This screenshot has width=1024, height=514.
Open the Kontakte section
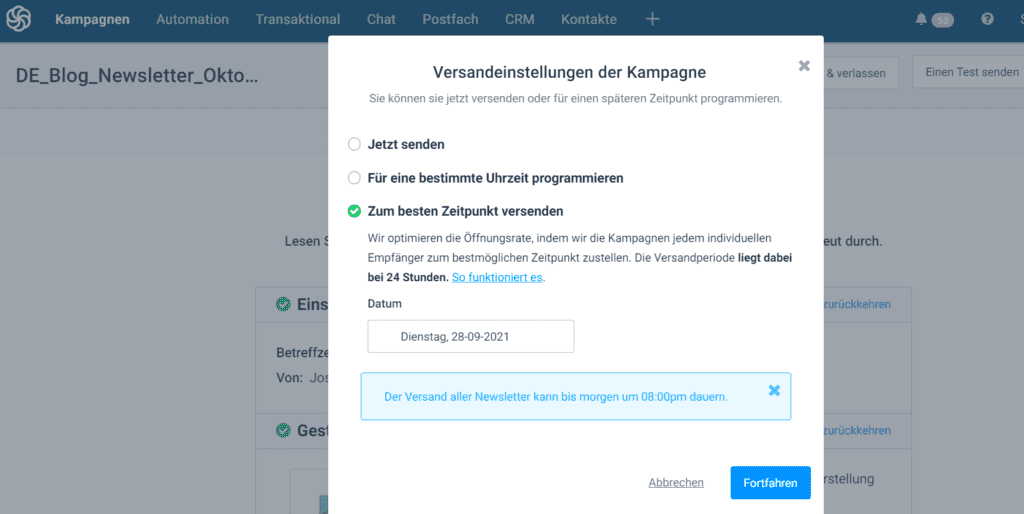[588, 20]
